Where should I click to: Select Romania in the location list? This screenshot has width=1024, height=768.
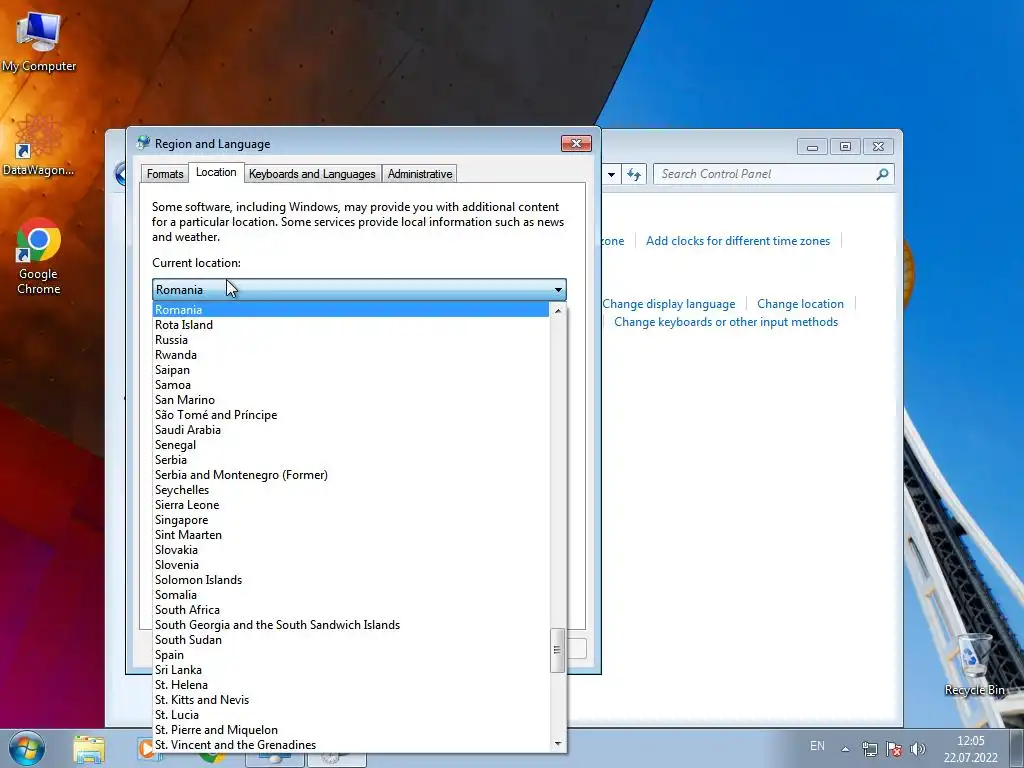[x=351, y=310]
